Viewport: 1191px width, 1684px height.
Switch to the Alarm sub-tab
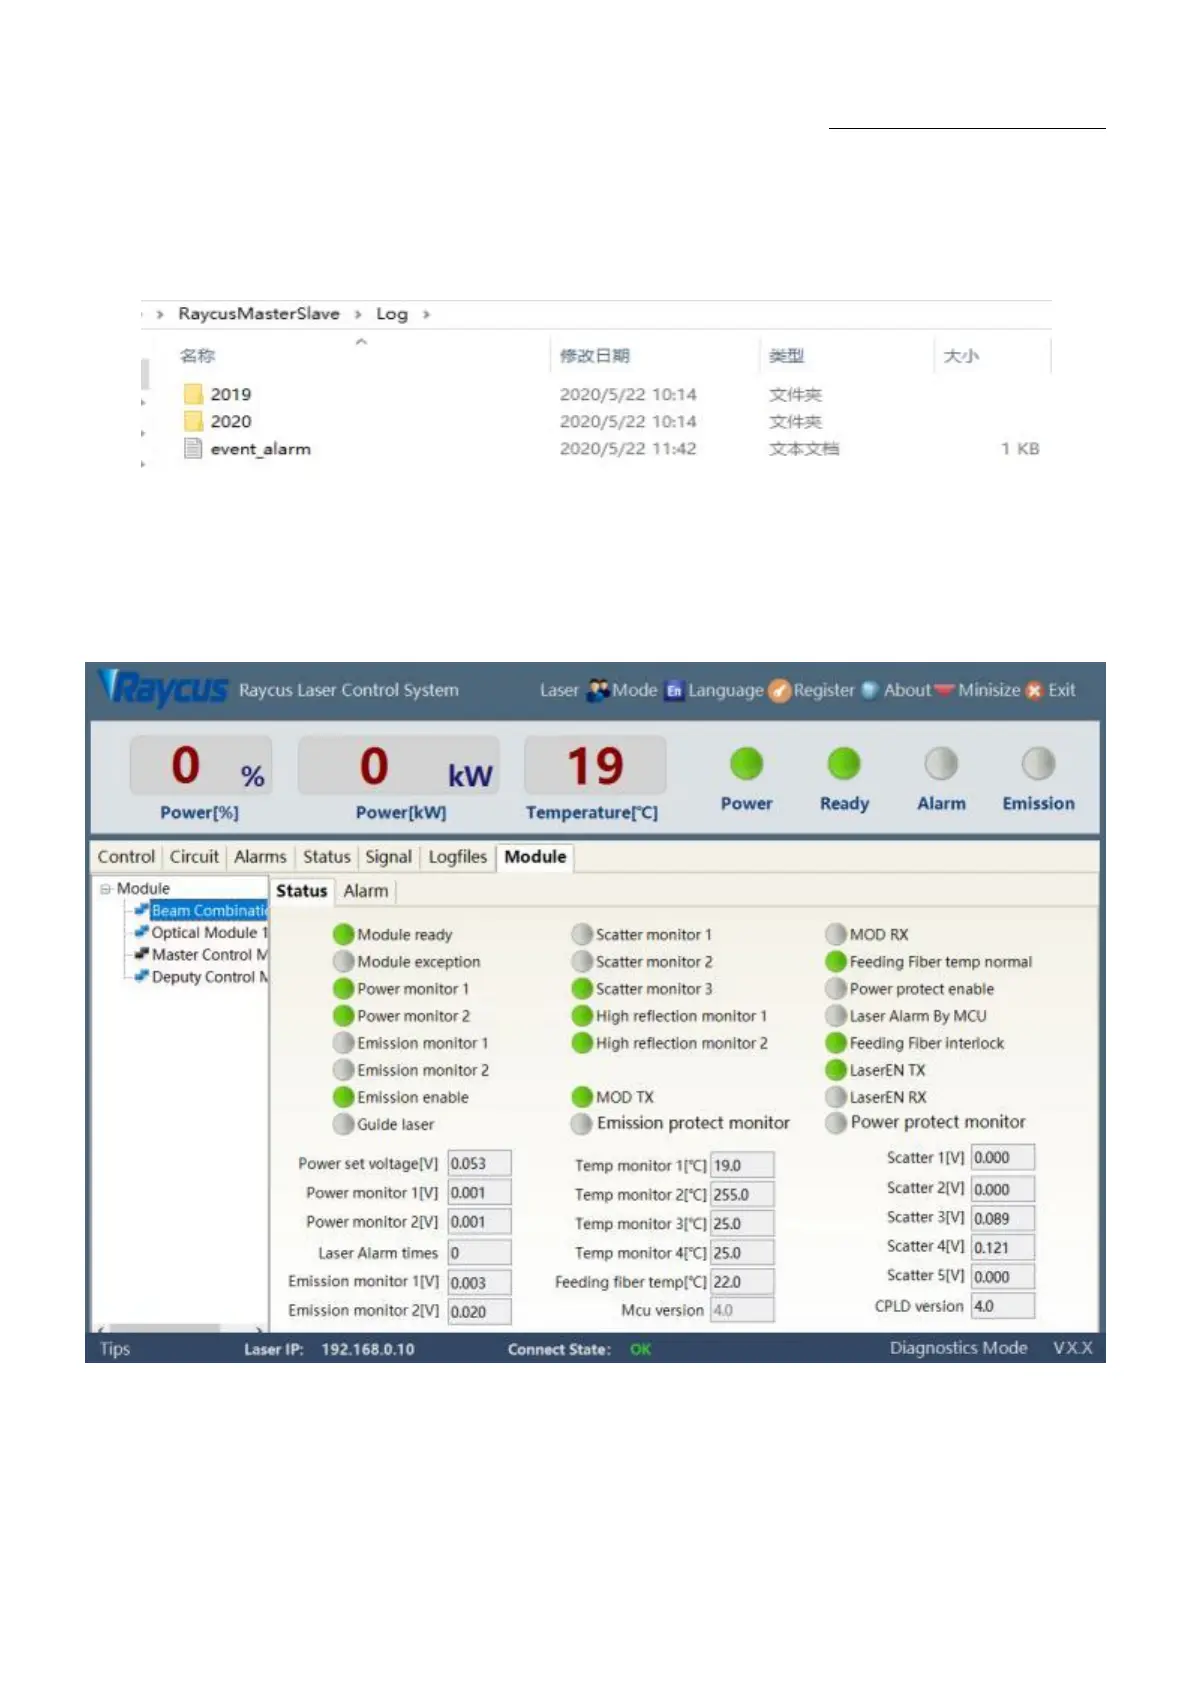coord(366,891)
